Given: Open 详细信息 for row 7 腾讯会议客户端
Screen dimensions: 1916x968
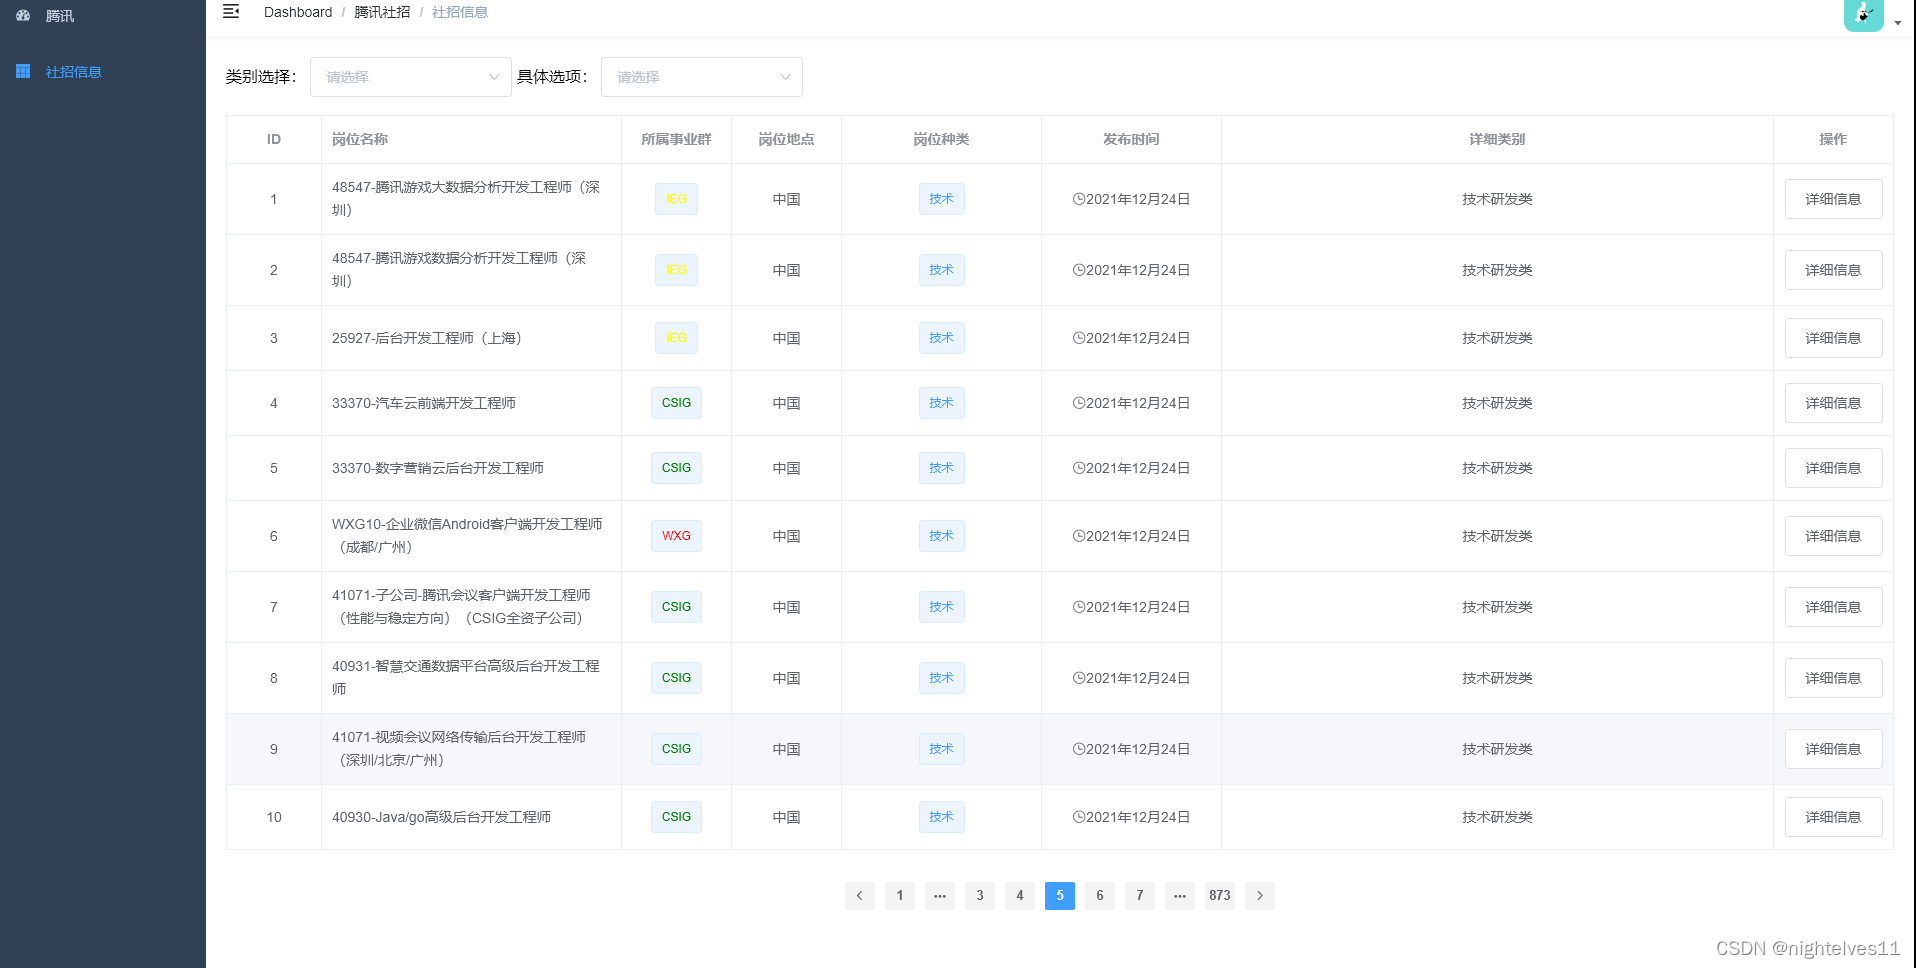Looking at the screenshot, I should click(1833, 607).
